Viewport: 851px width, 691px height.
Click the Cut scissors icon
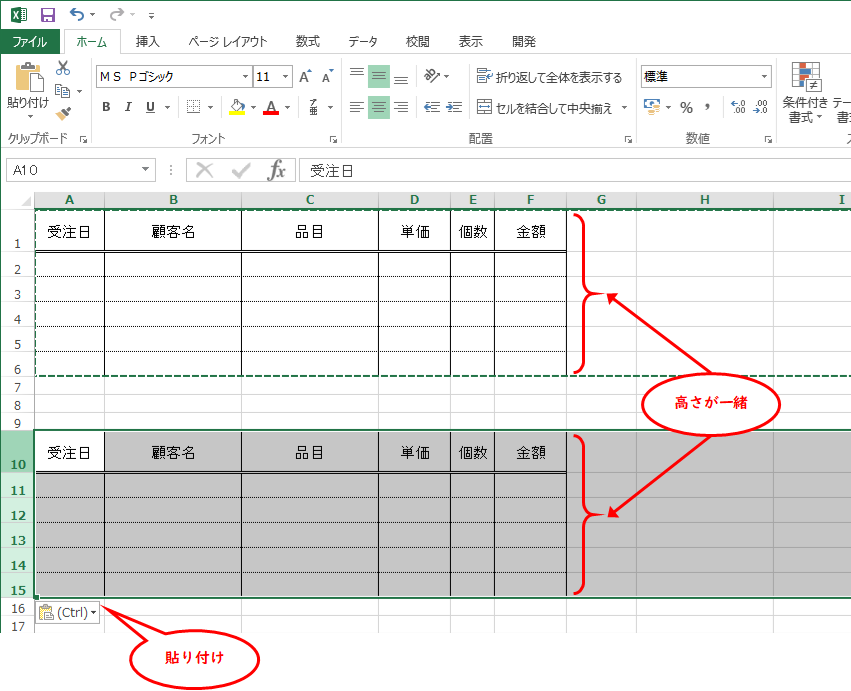(63, 68)
